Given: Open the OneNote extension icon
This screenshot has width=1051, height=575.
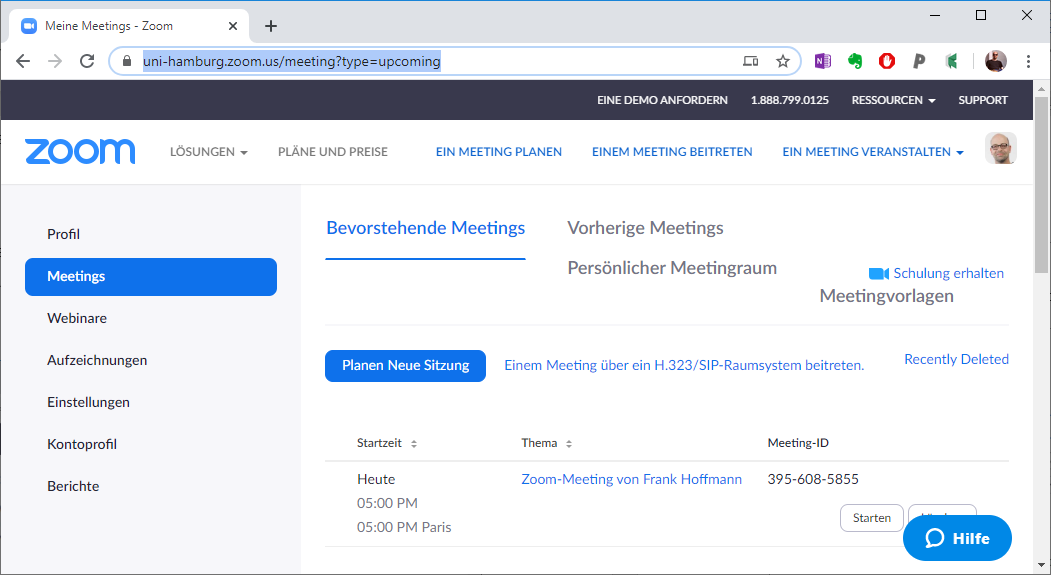Looking at the screenshot, I should [x=822, y=61].
